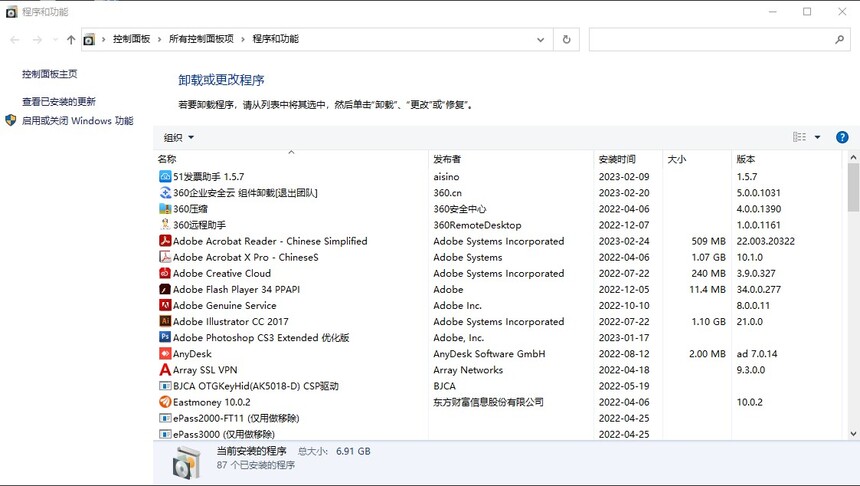Click the 360压缩 program icon
The image size is (860, 486).
165,209
